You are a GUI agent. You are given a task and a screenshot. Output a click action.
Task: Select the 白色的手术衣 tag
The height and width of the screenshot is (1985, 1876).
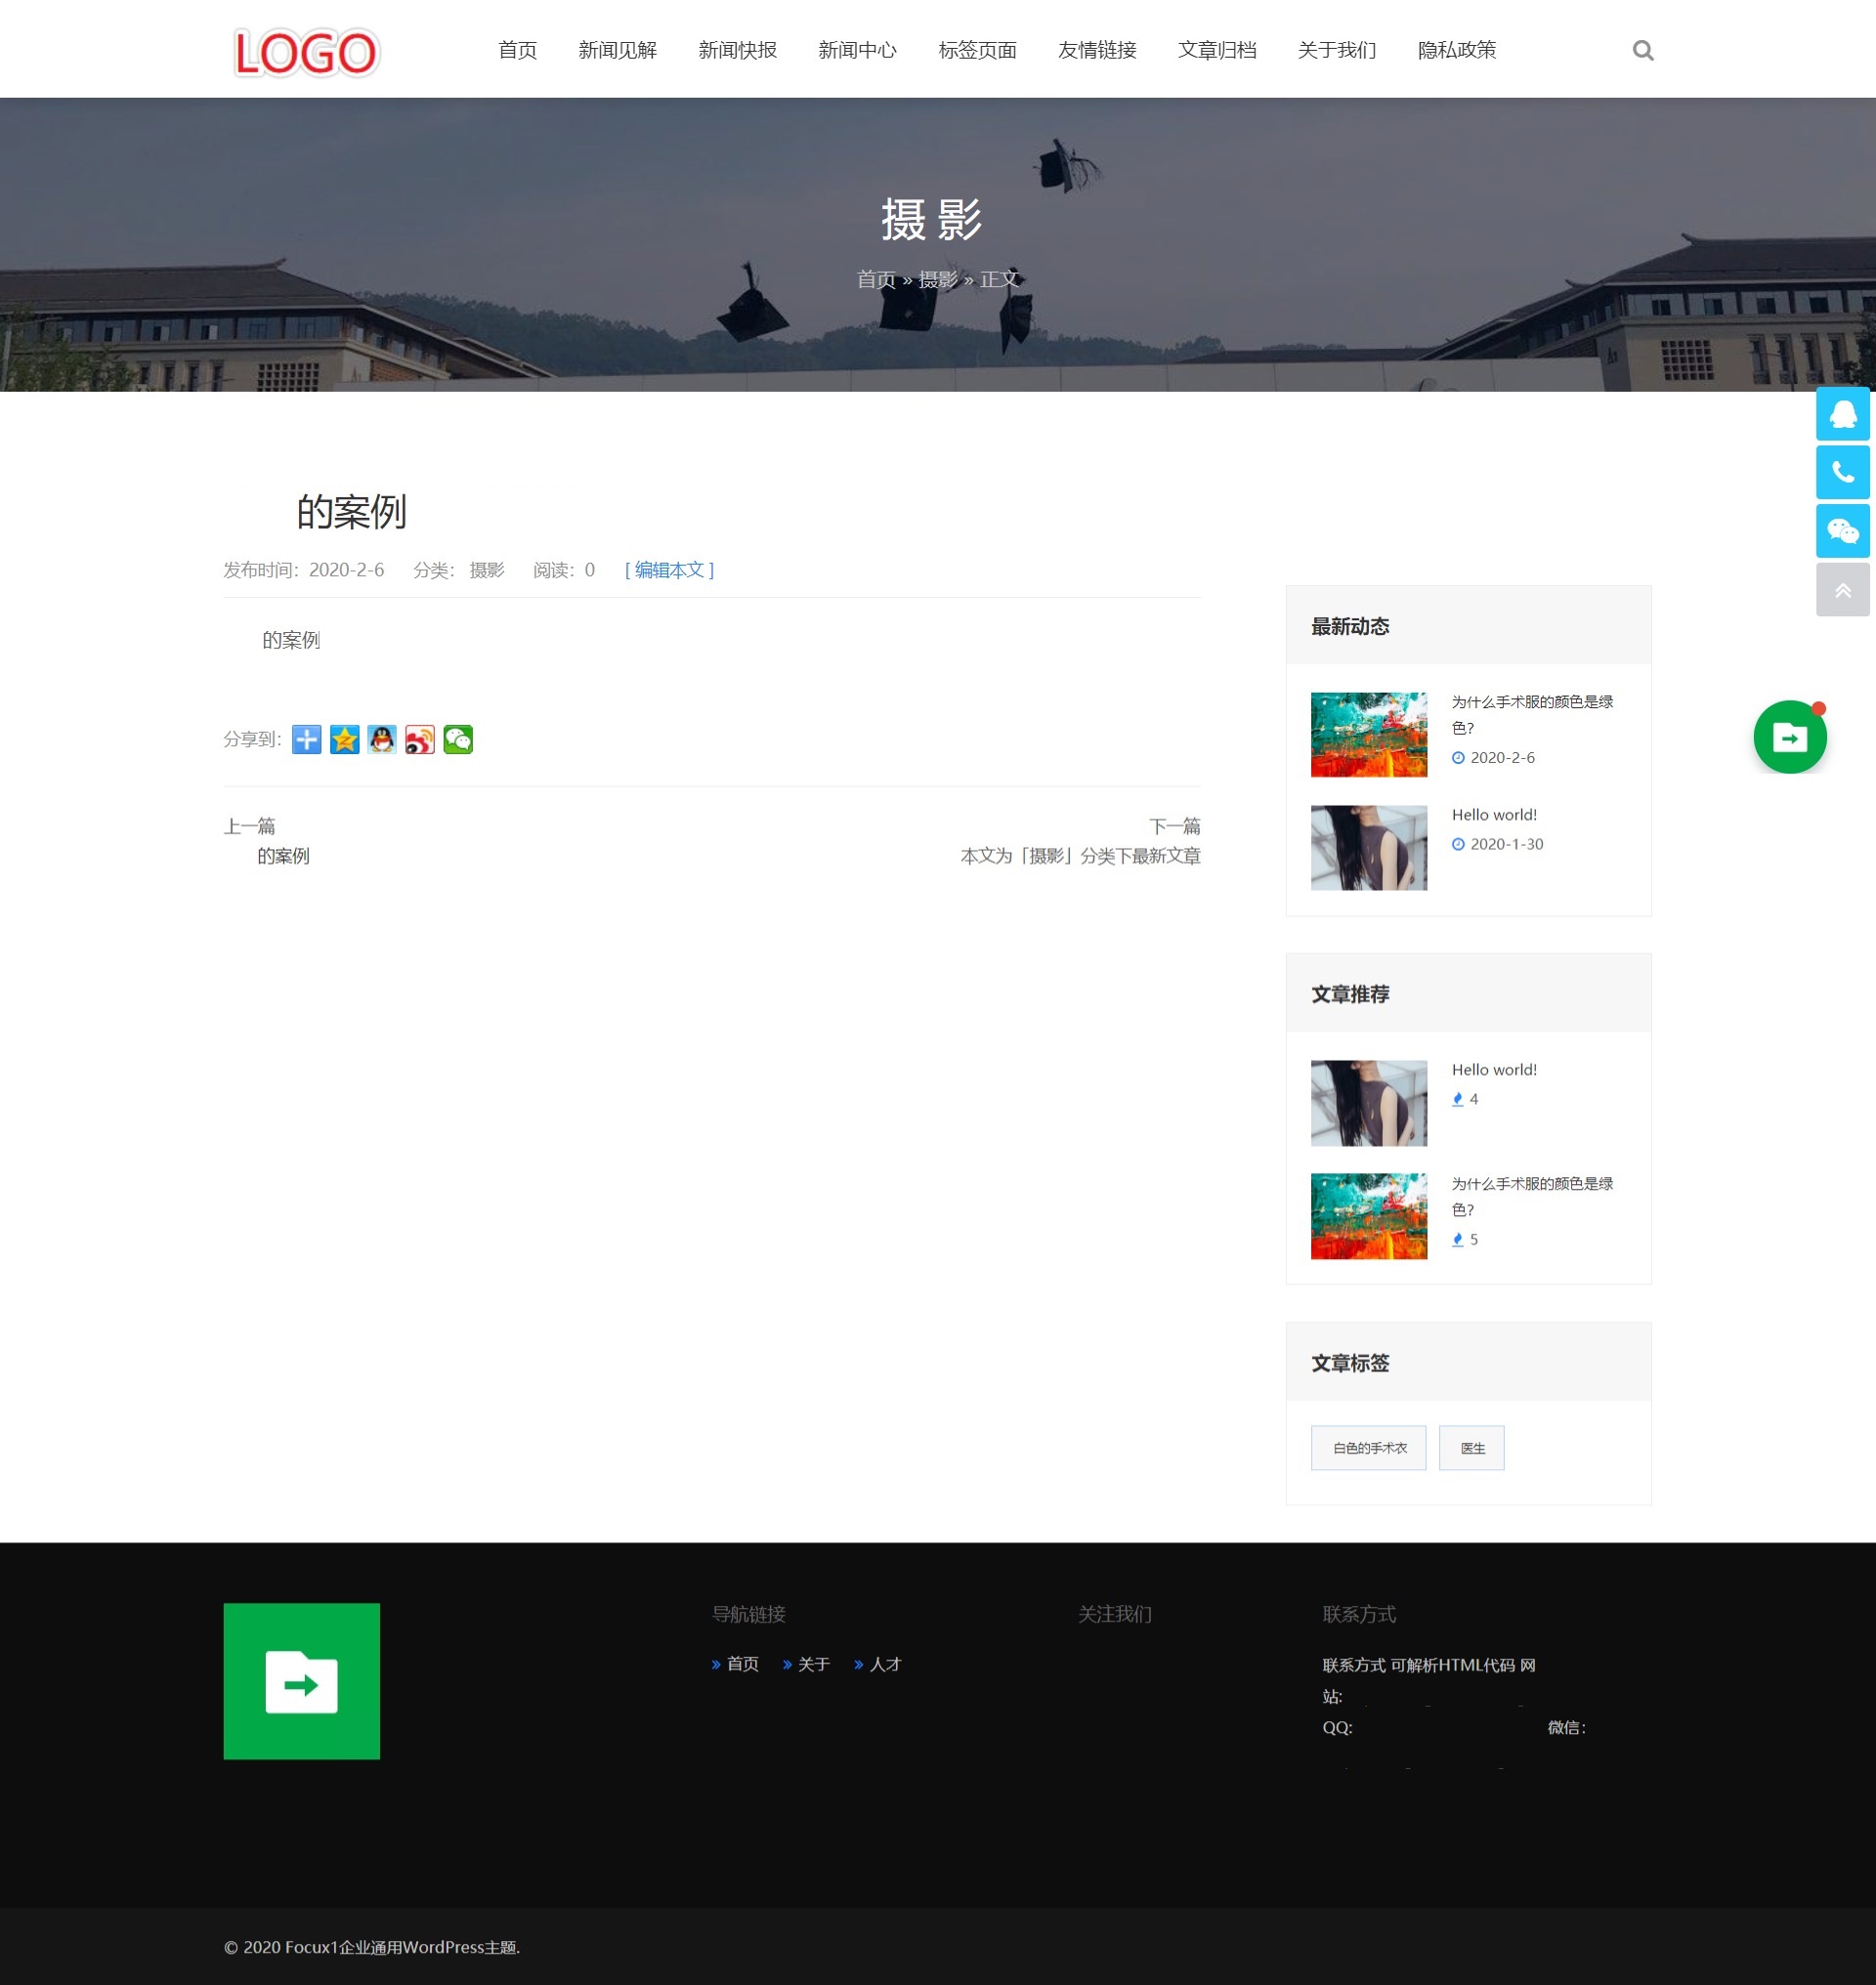tap(1368, 1448)
